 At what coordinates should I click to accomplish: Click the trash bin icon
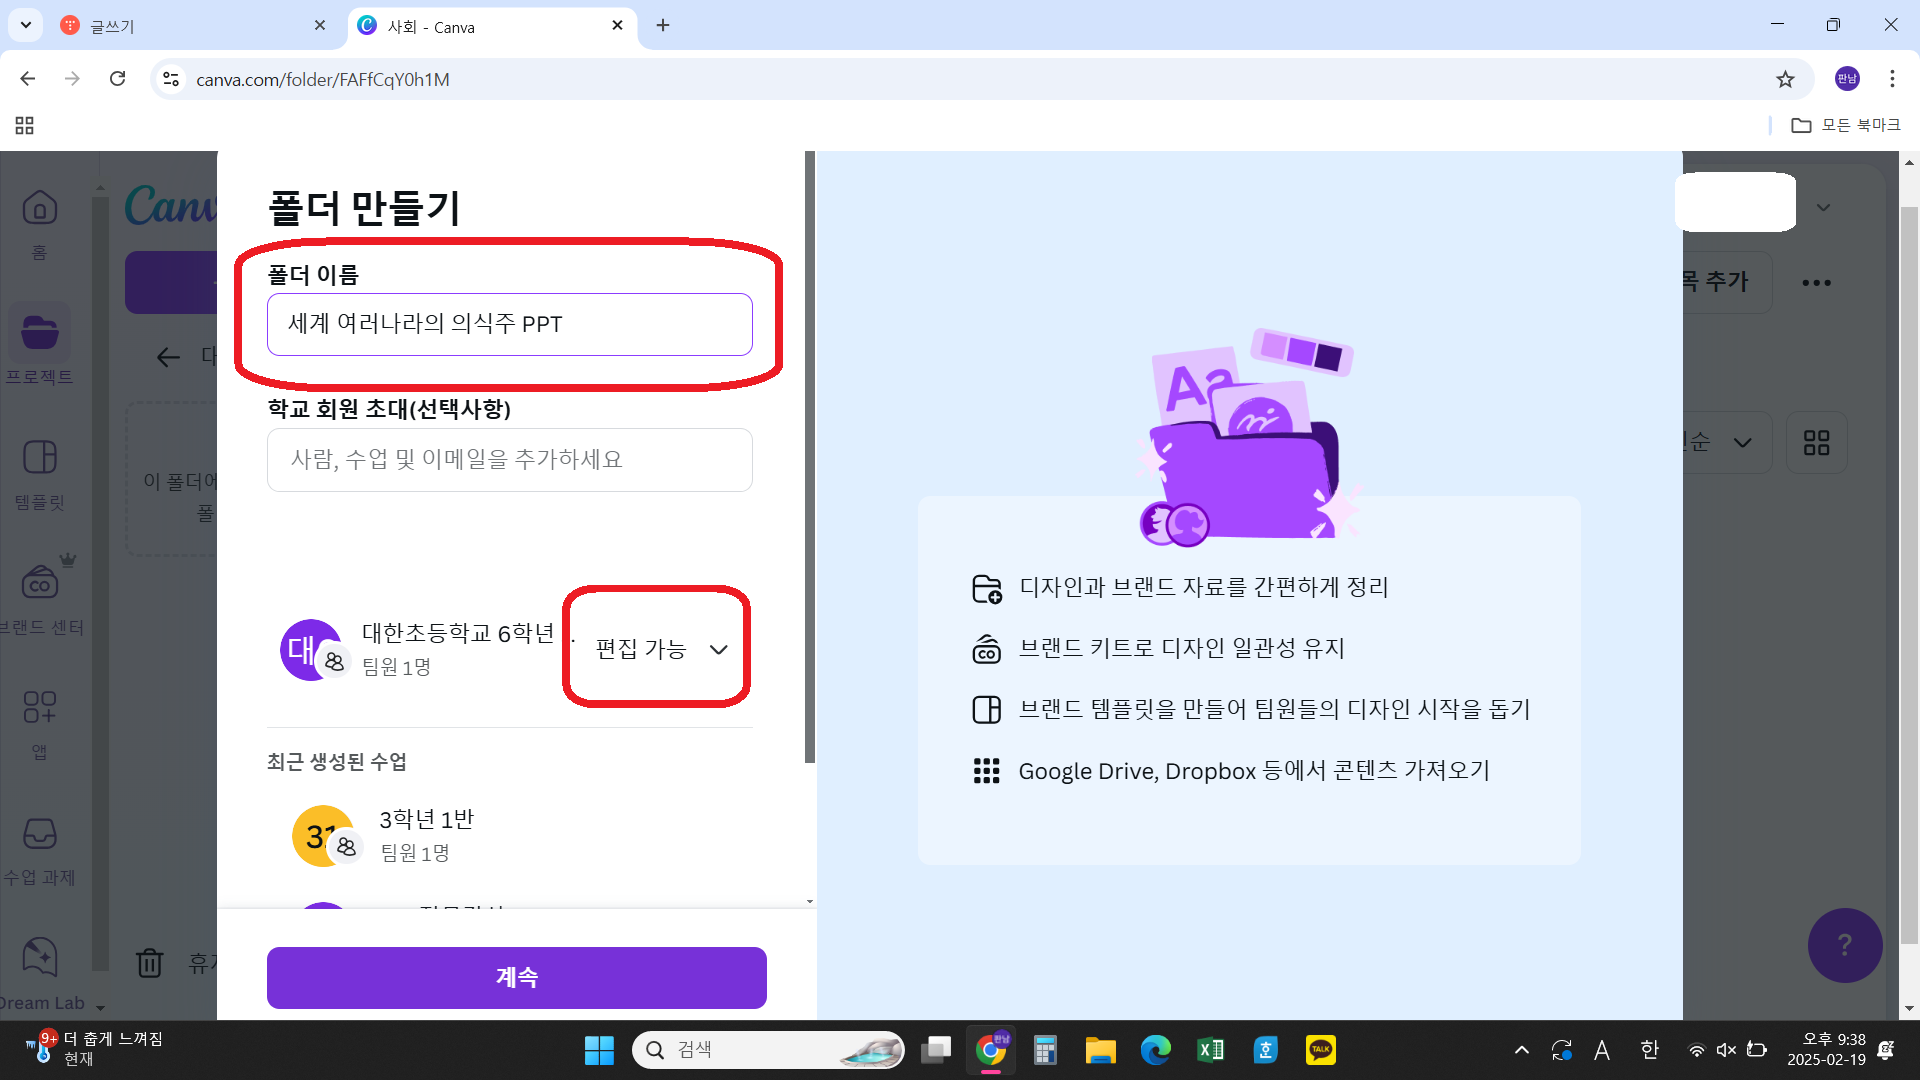coord(150,962)
